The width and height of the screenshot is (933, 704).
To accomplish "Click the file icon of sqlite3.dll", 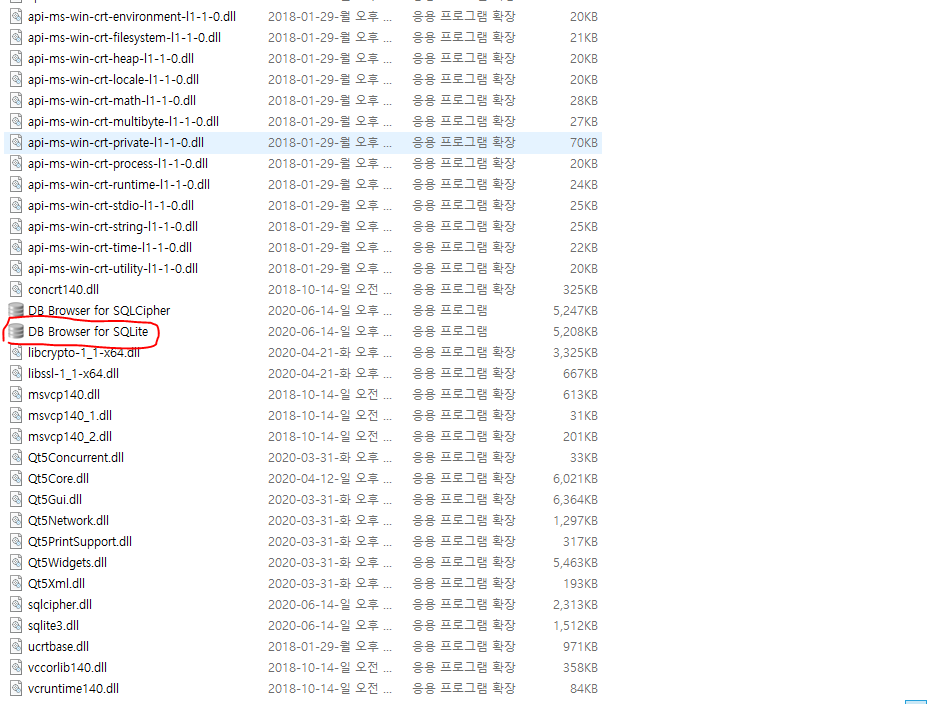I will pos(17,625).
